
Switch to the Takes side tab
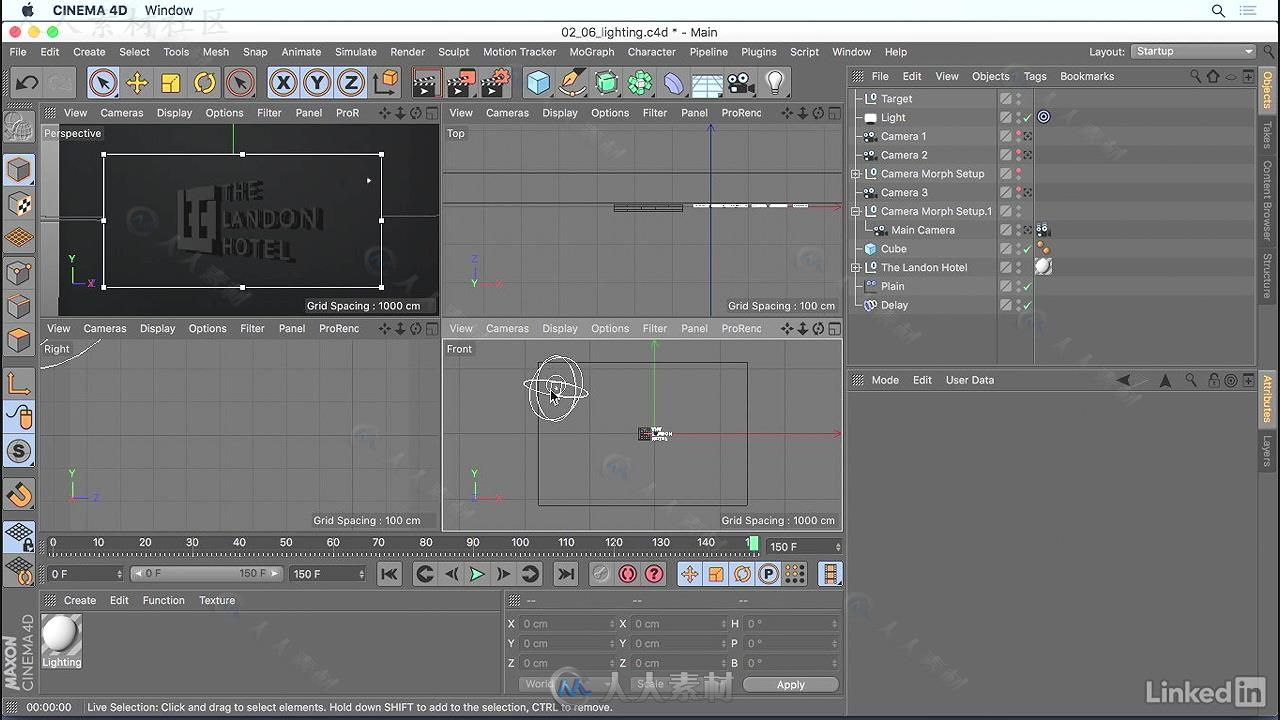point(1267,135)
